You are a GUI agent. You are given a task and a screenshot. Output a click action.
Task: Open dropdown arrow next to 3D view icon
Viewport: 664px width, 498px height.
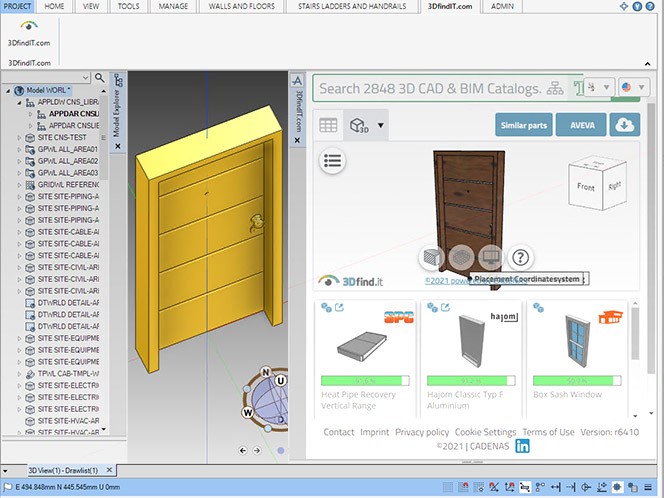(x=380, y=125)
